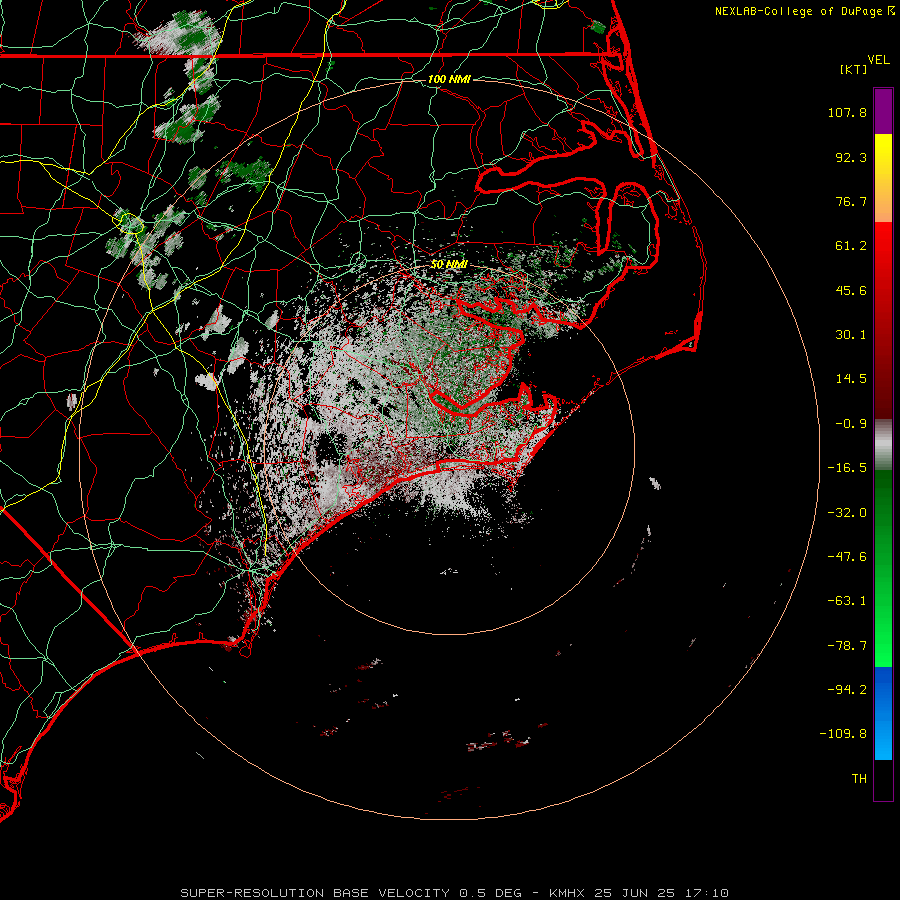
Task: Click the 107.8 legend value
Action: [847, 112]
